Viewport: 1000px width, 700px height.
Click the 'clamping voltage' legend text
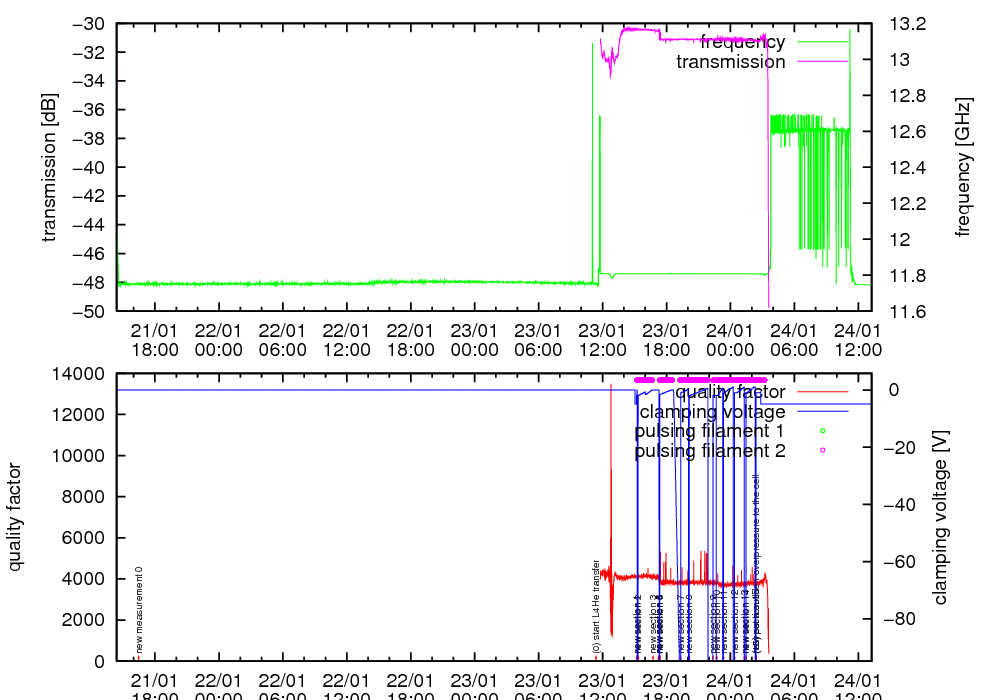(712, 411)
